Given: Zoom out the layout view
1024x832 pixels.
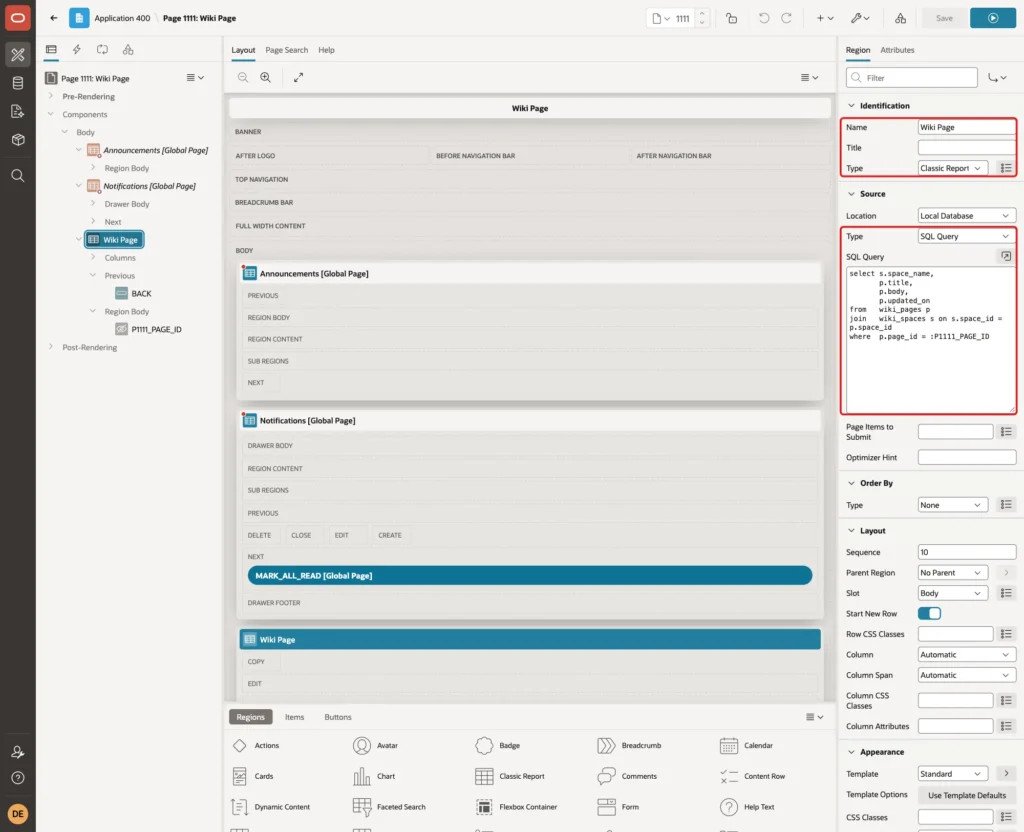Looking at the screenshot, I should click(243, 77).
